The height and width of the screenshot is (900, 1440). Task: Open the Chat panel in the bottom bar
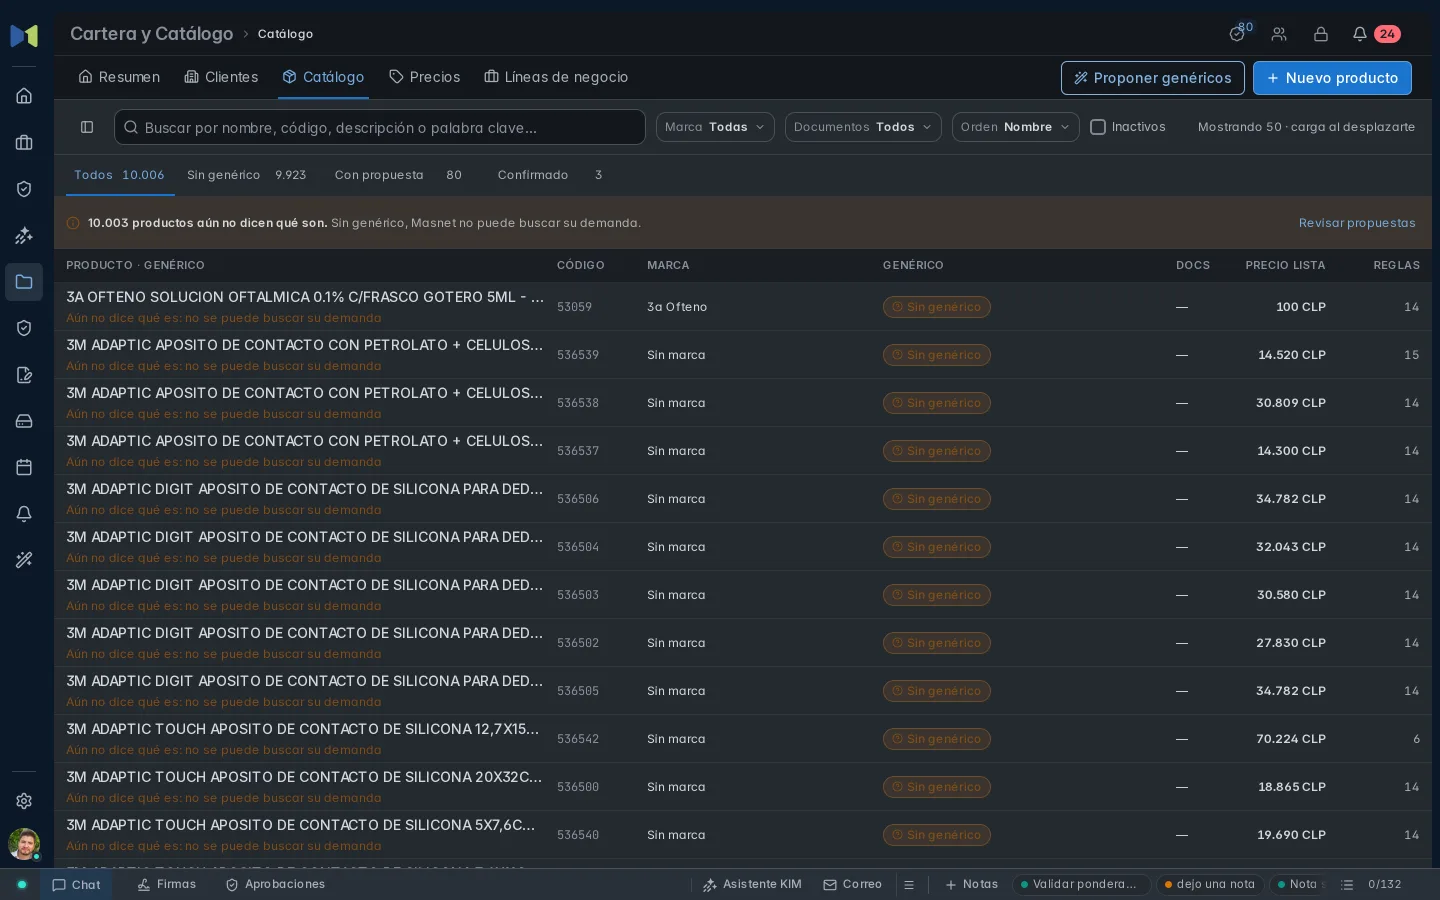click(76, 885)
